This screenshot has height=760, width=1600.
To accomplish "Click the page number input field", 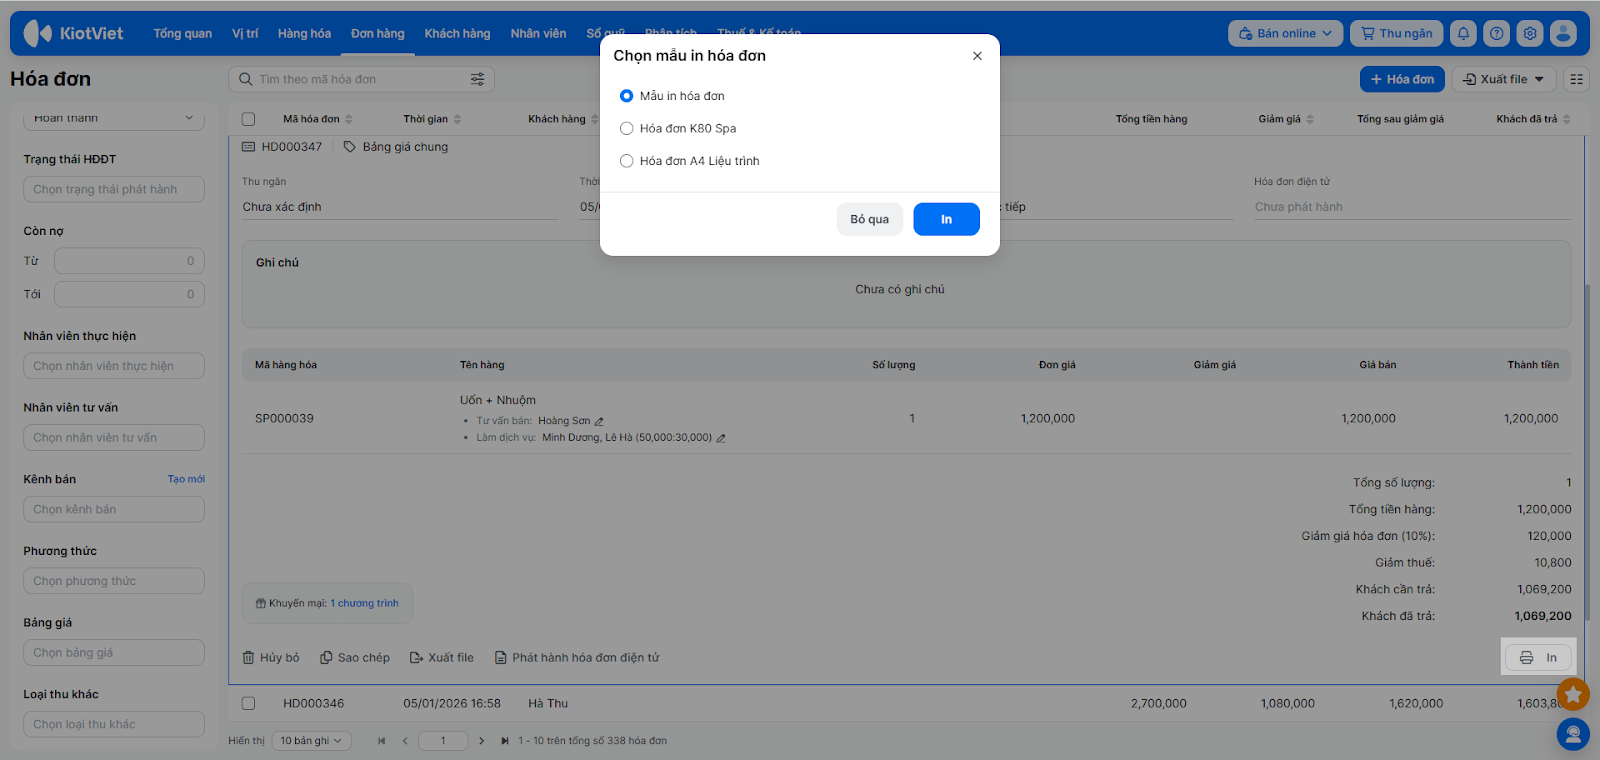I will (x=443, y=741).
